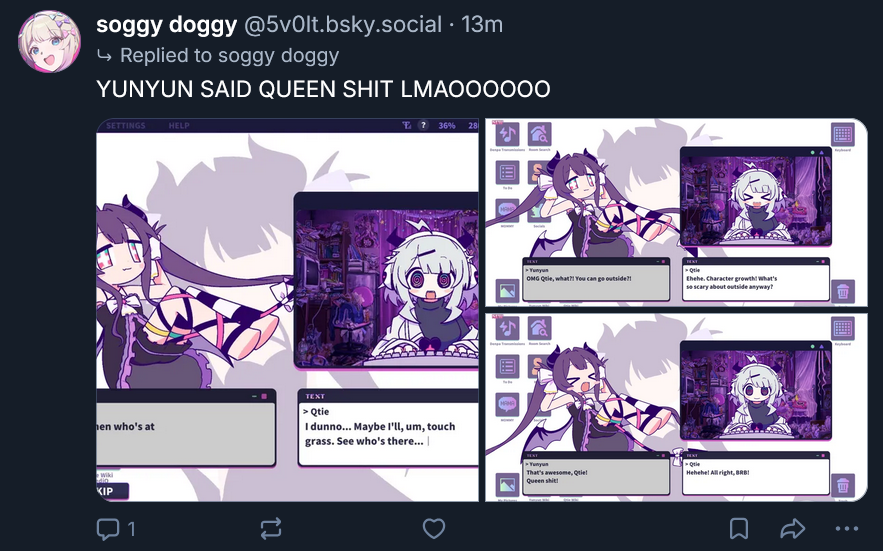Image resolution: width=883 pixels, height=551 pixels.
Task: Click the soggy doggy display name
Action: point(167,24)
